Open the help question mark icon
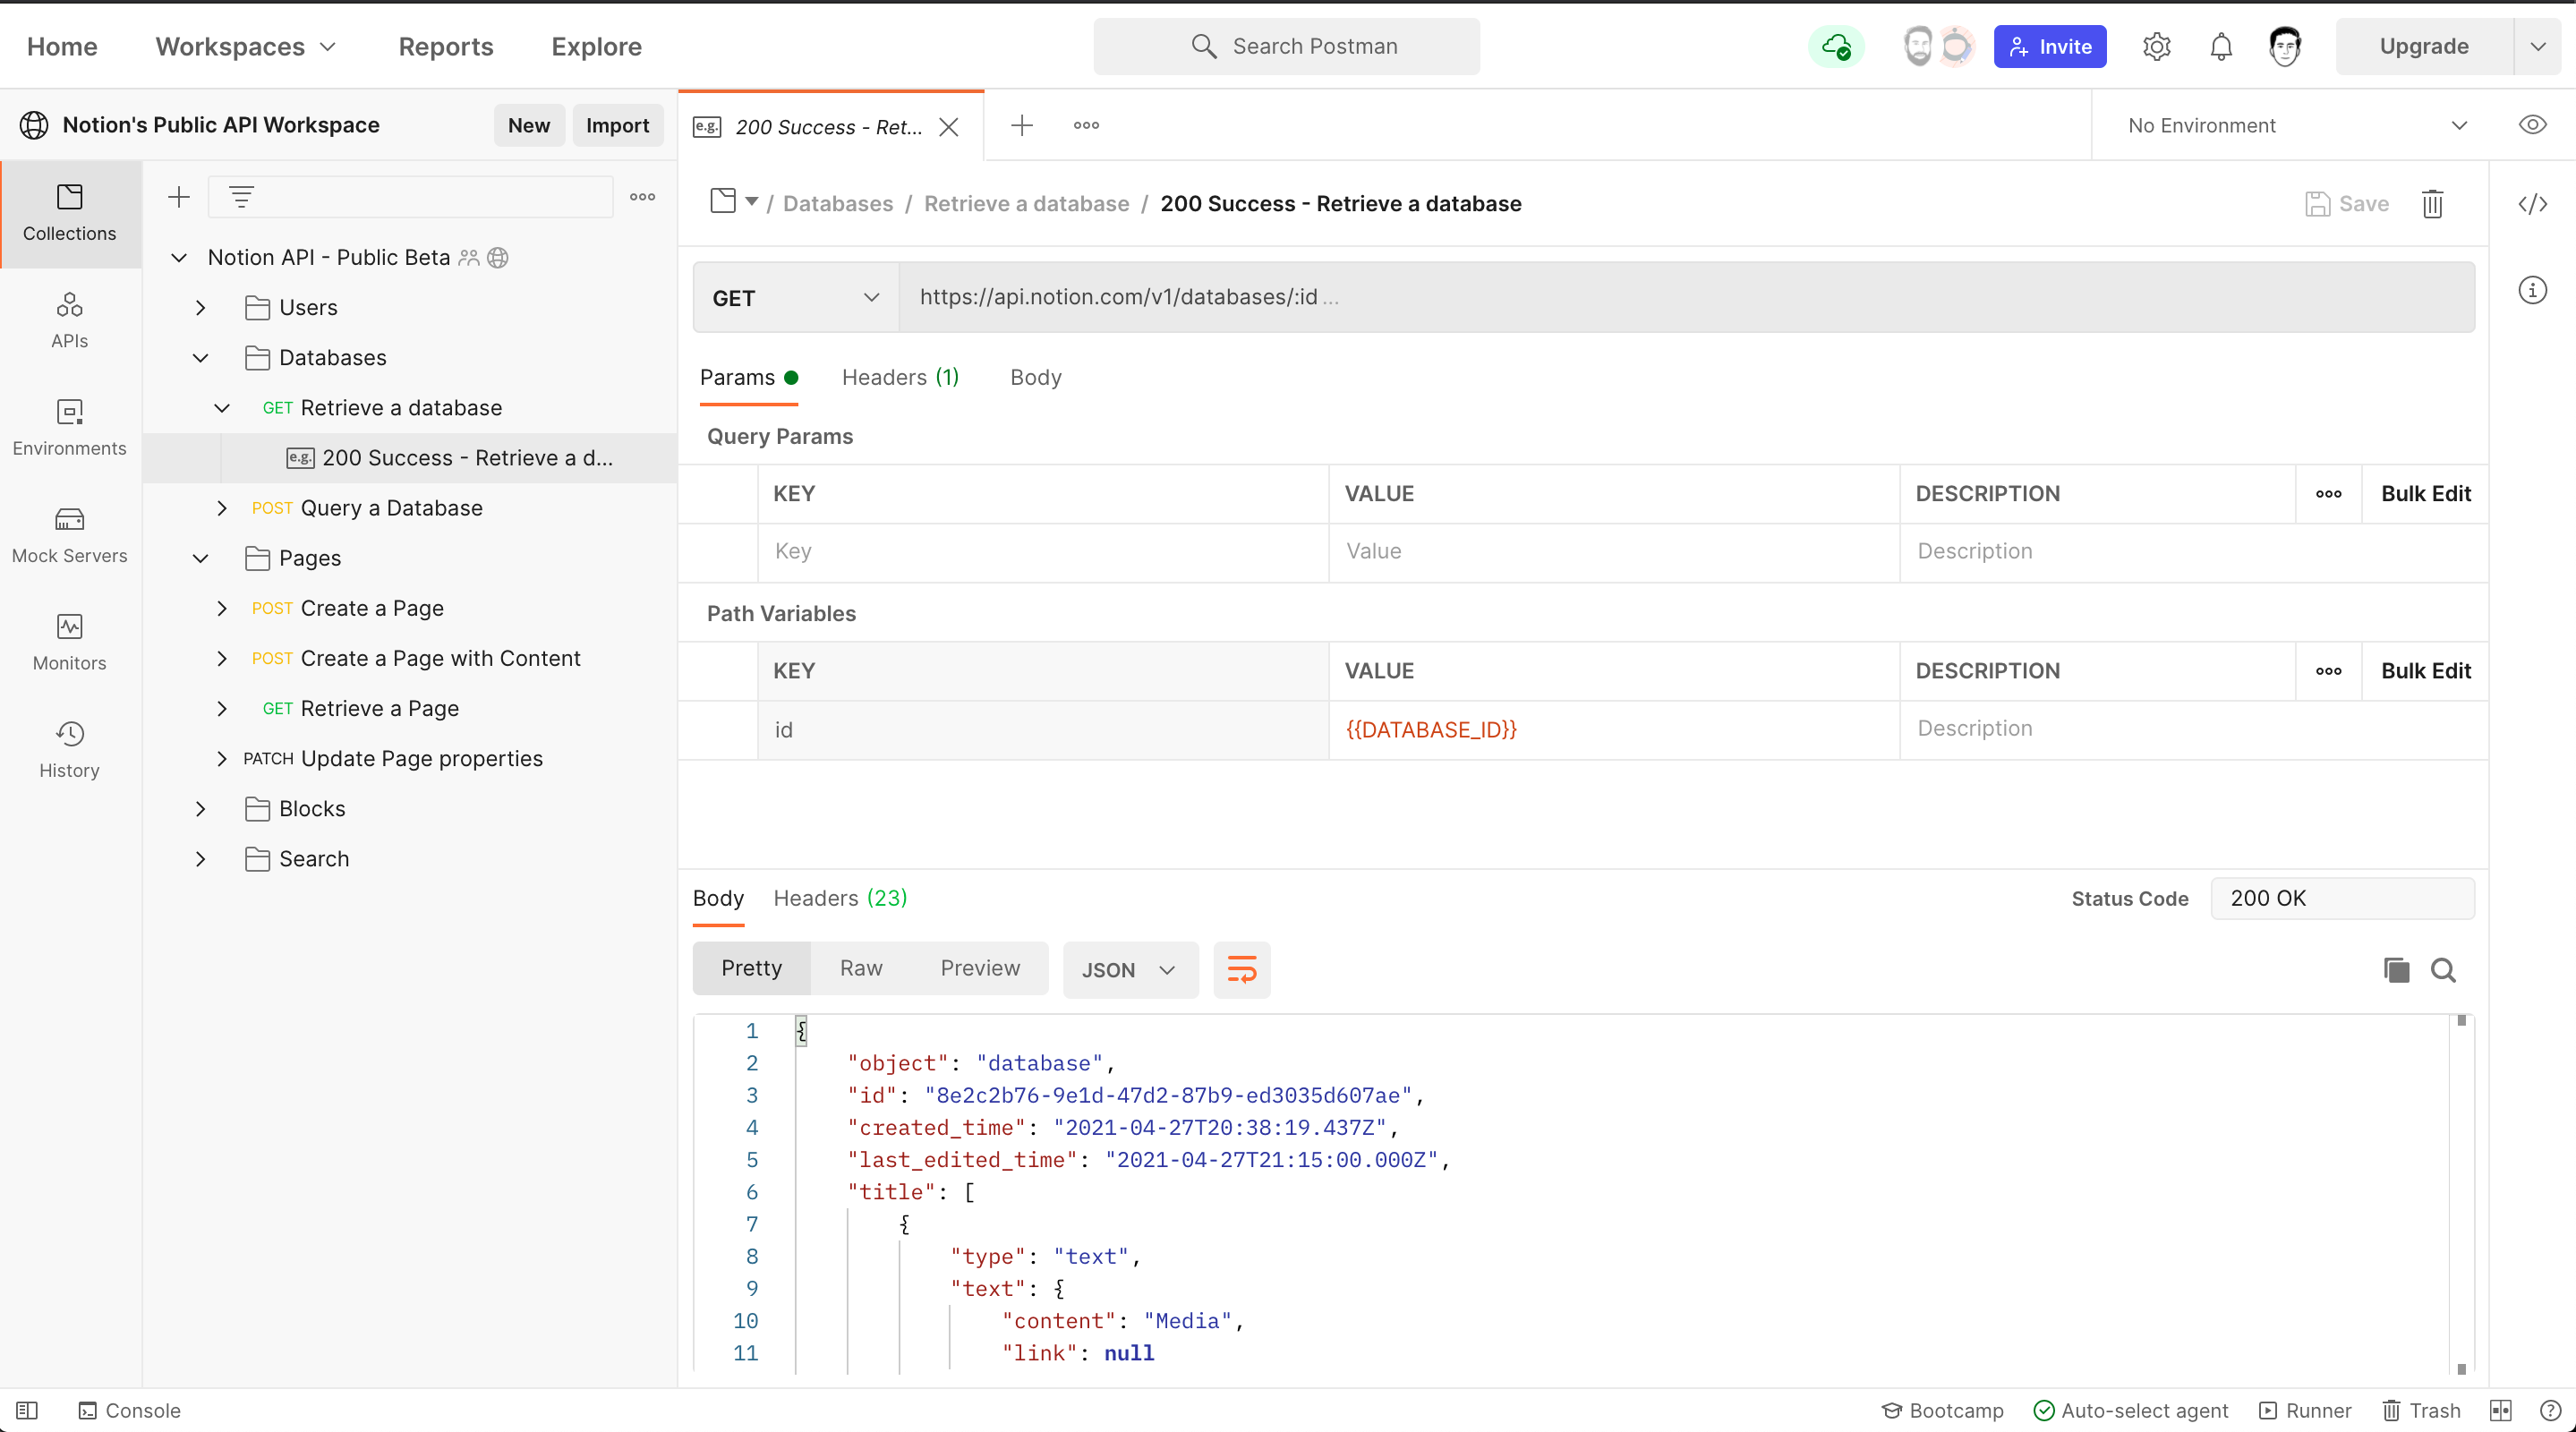Viewport: 2576px width, 1432px height. click(x=2550, y=1410)
